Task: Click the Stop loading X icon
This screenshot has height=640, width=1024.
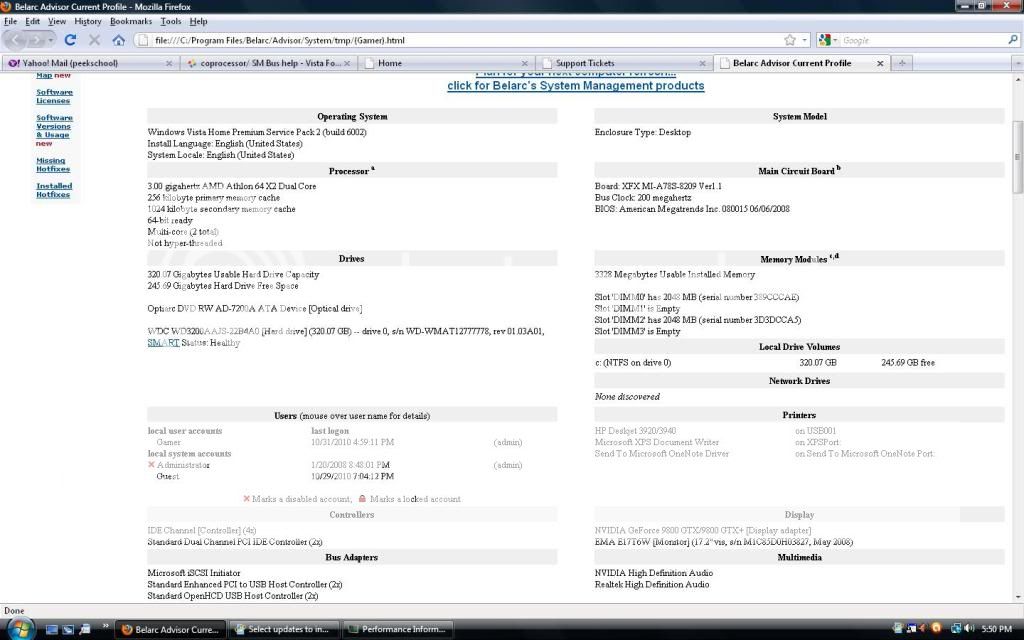Action: [94, 40]
